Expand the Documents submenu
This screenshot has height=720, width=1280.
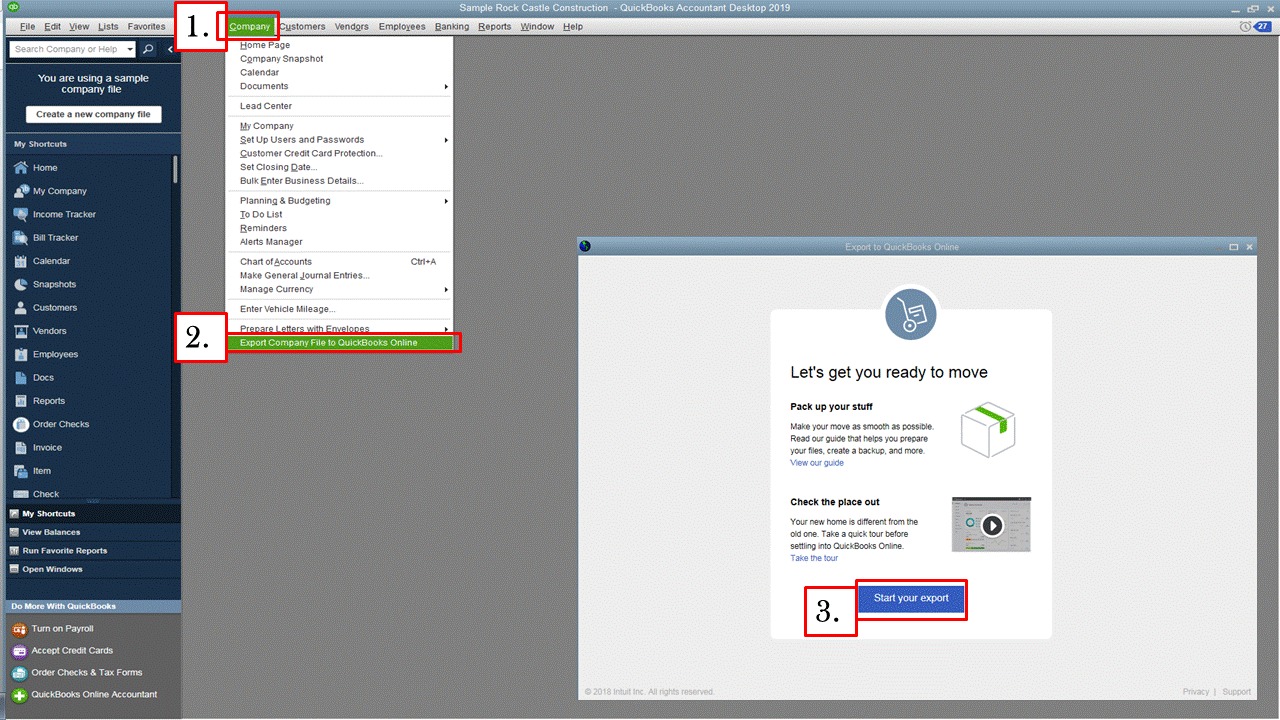[x=263, y=86]
